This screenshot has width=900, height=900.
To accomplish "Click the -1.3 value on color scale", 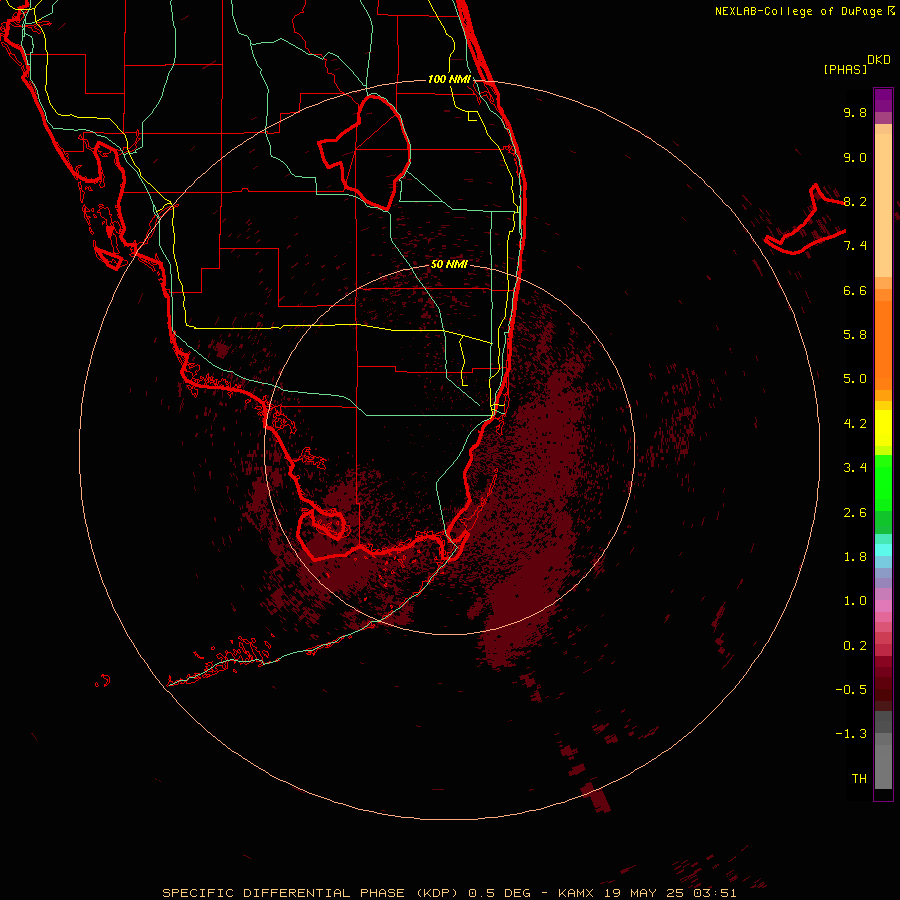I will click(851, 734).
